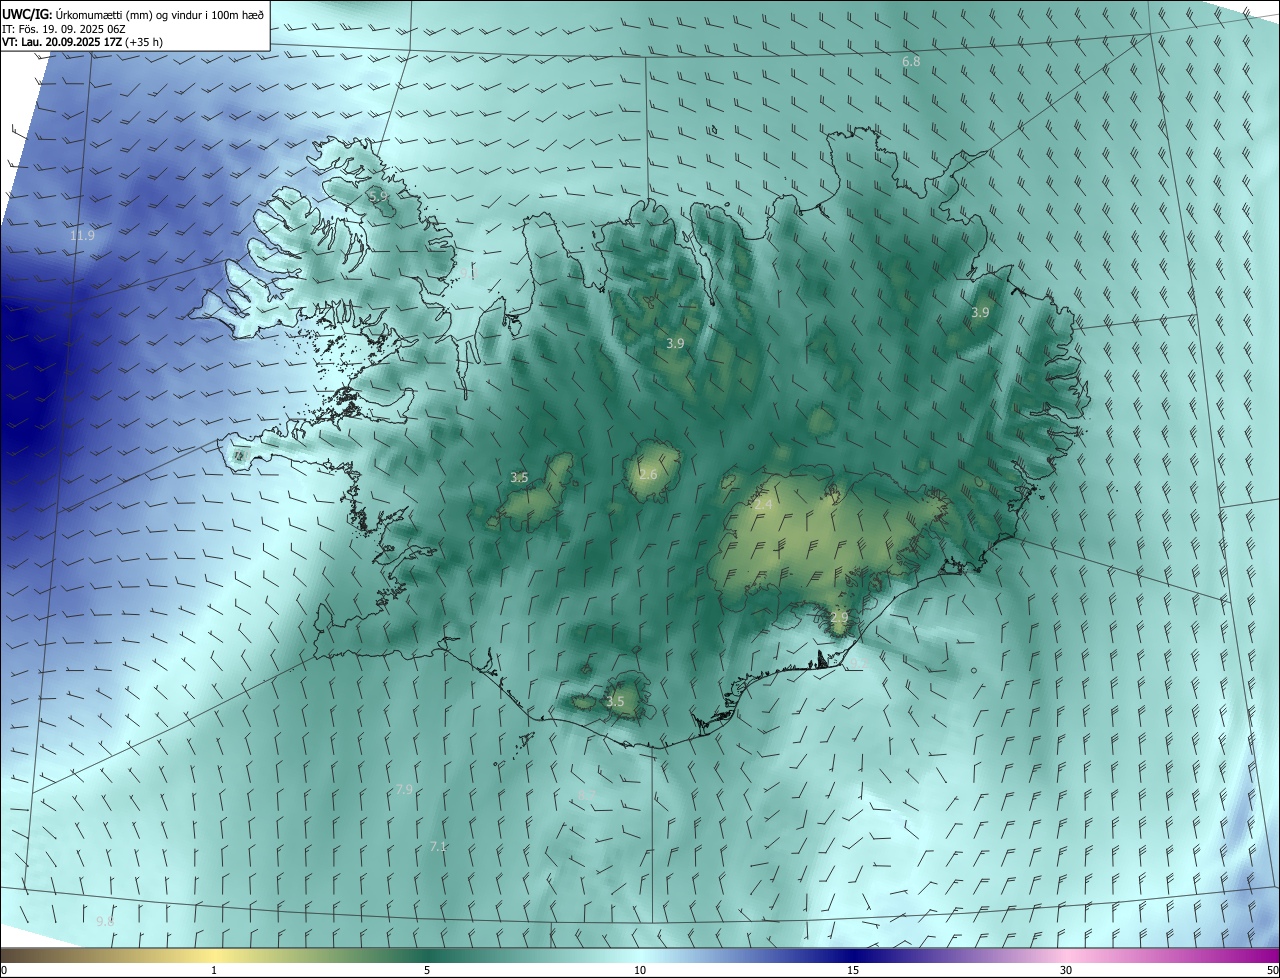Click the 'UWC/IG: Úrkomumætti (mm)' title line

pyautogui.click(x=133, y=14)
